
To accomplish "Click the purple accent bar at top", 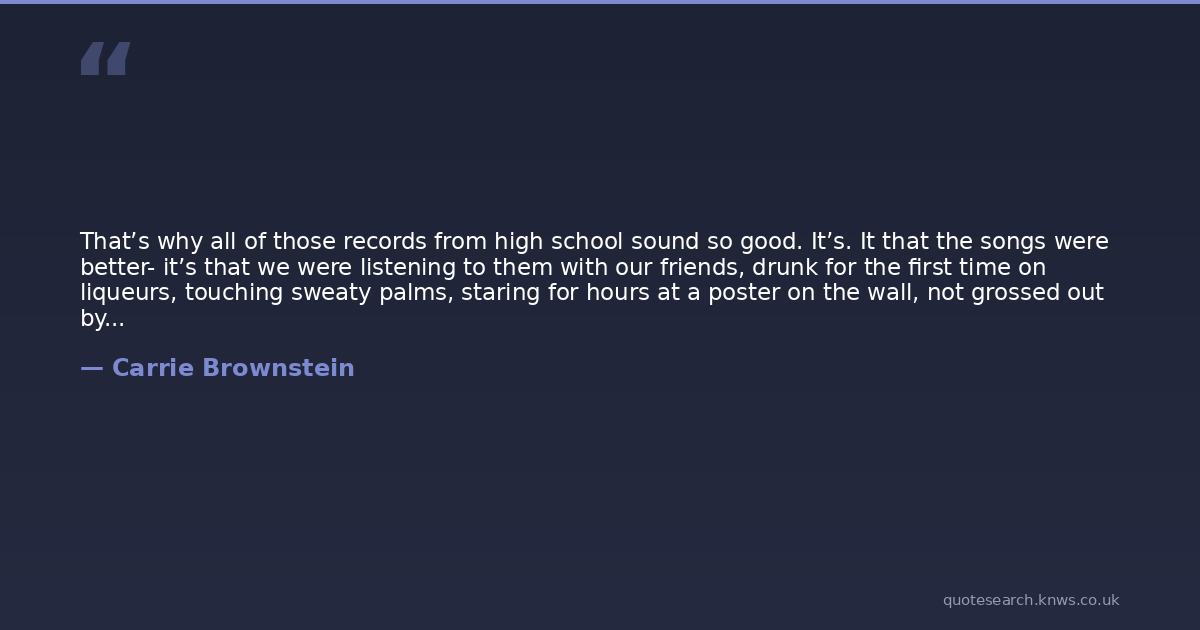I will [x=600, y=2].
